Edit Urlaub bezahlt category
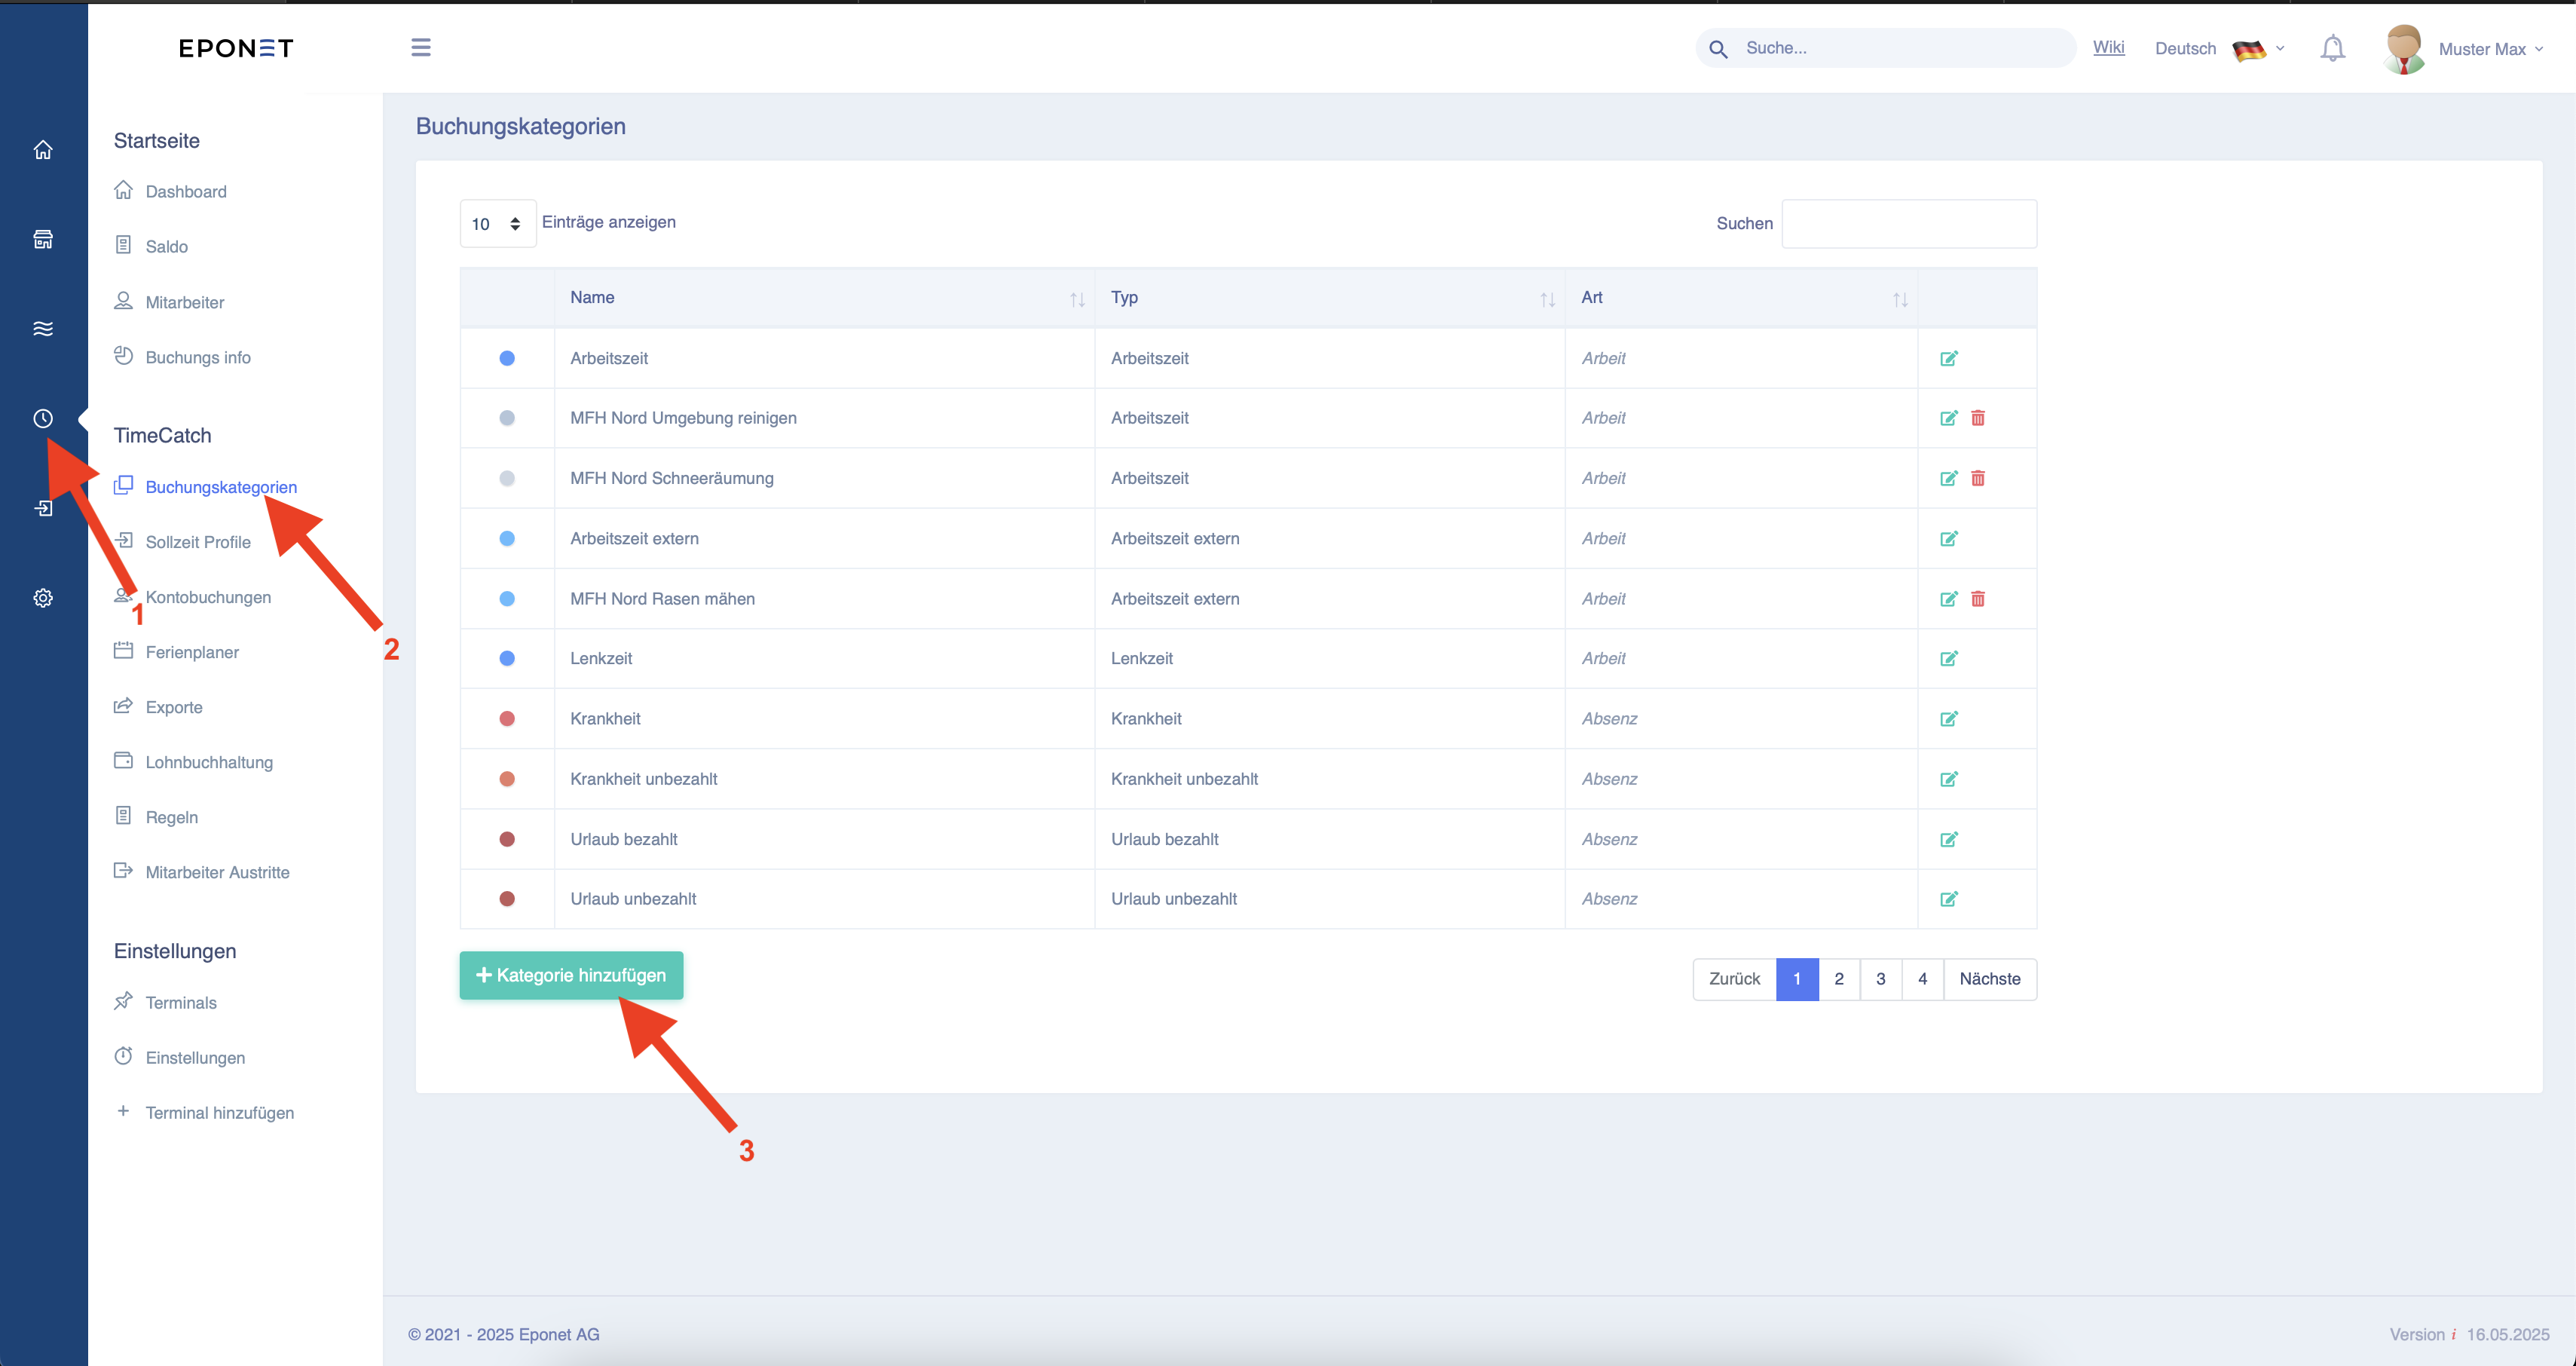 [x=1948, y=839]
